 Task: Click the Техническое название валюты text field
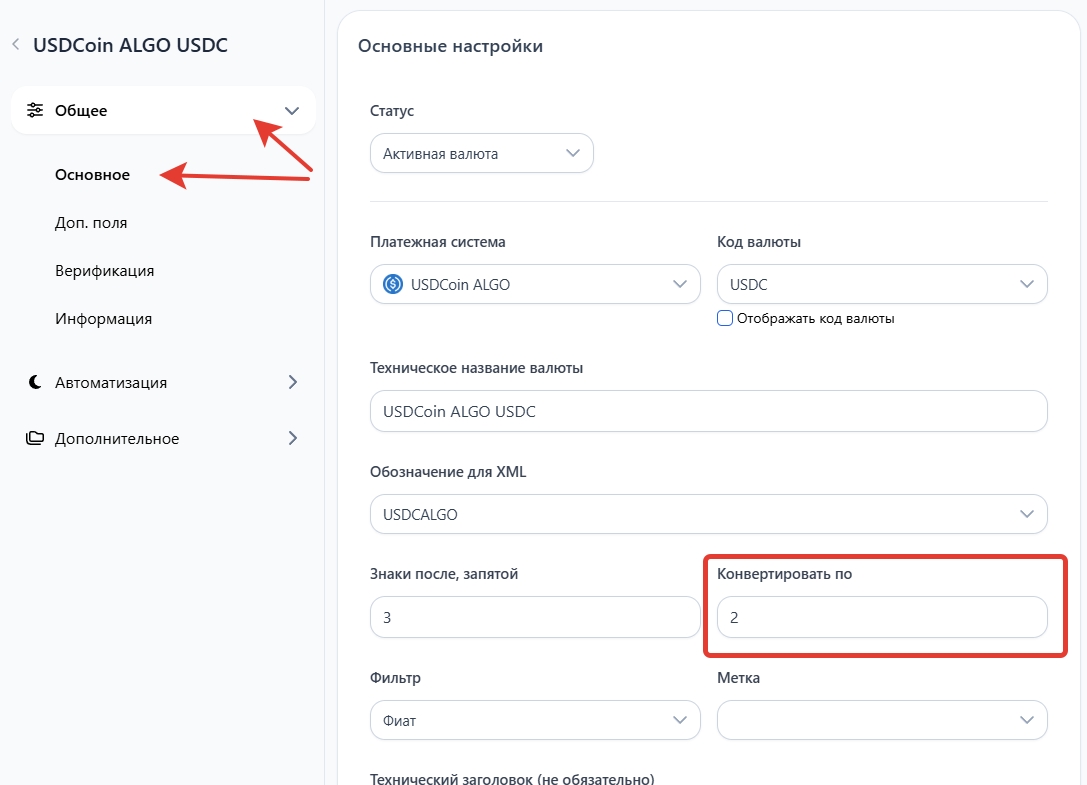click(x=708, y=411)
